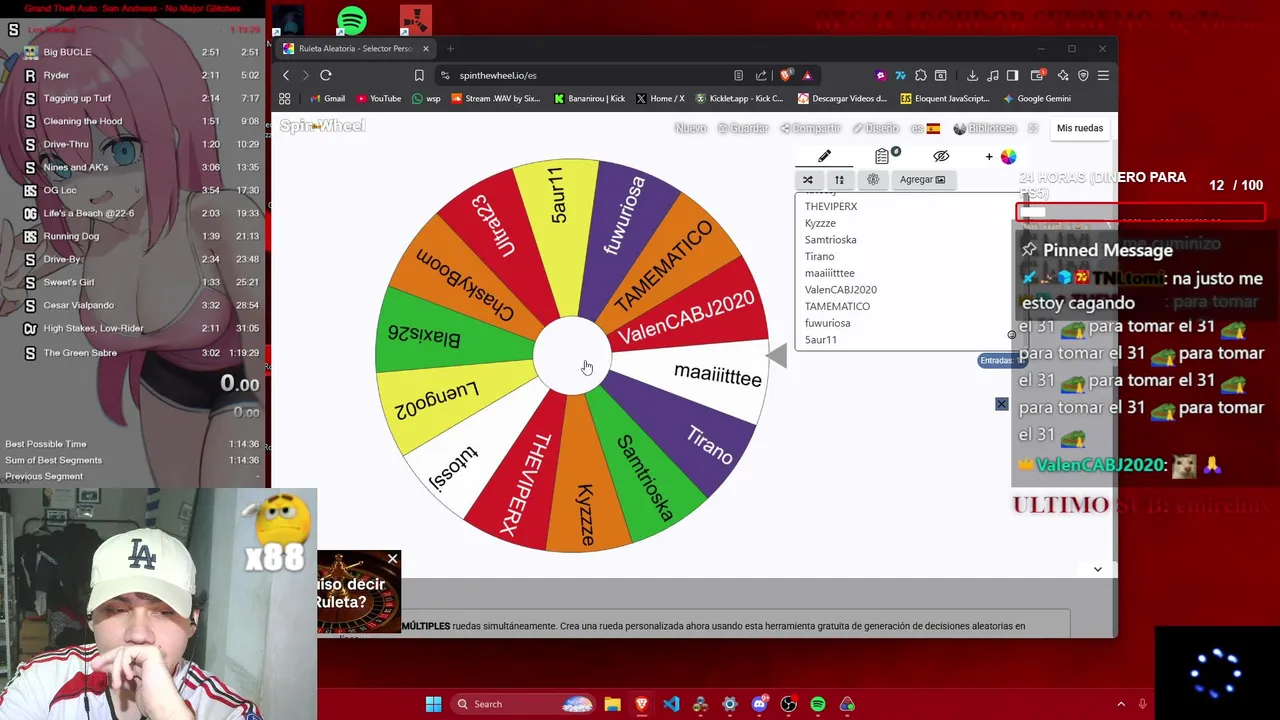Open the Biblioteca menu
The height and width of the screenshot is (720, 1280).
985,128
